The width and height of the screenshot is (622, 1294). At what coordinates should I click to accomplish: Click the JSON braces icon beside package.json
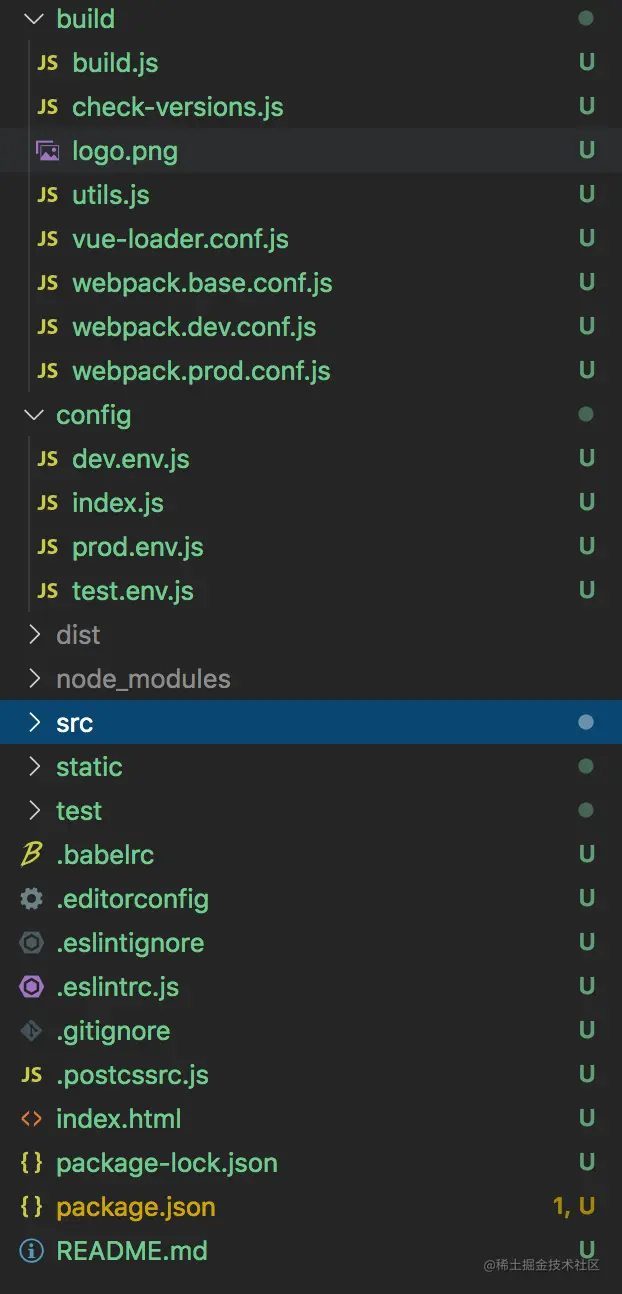pyautogui.click(x=32, y=1207)
